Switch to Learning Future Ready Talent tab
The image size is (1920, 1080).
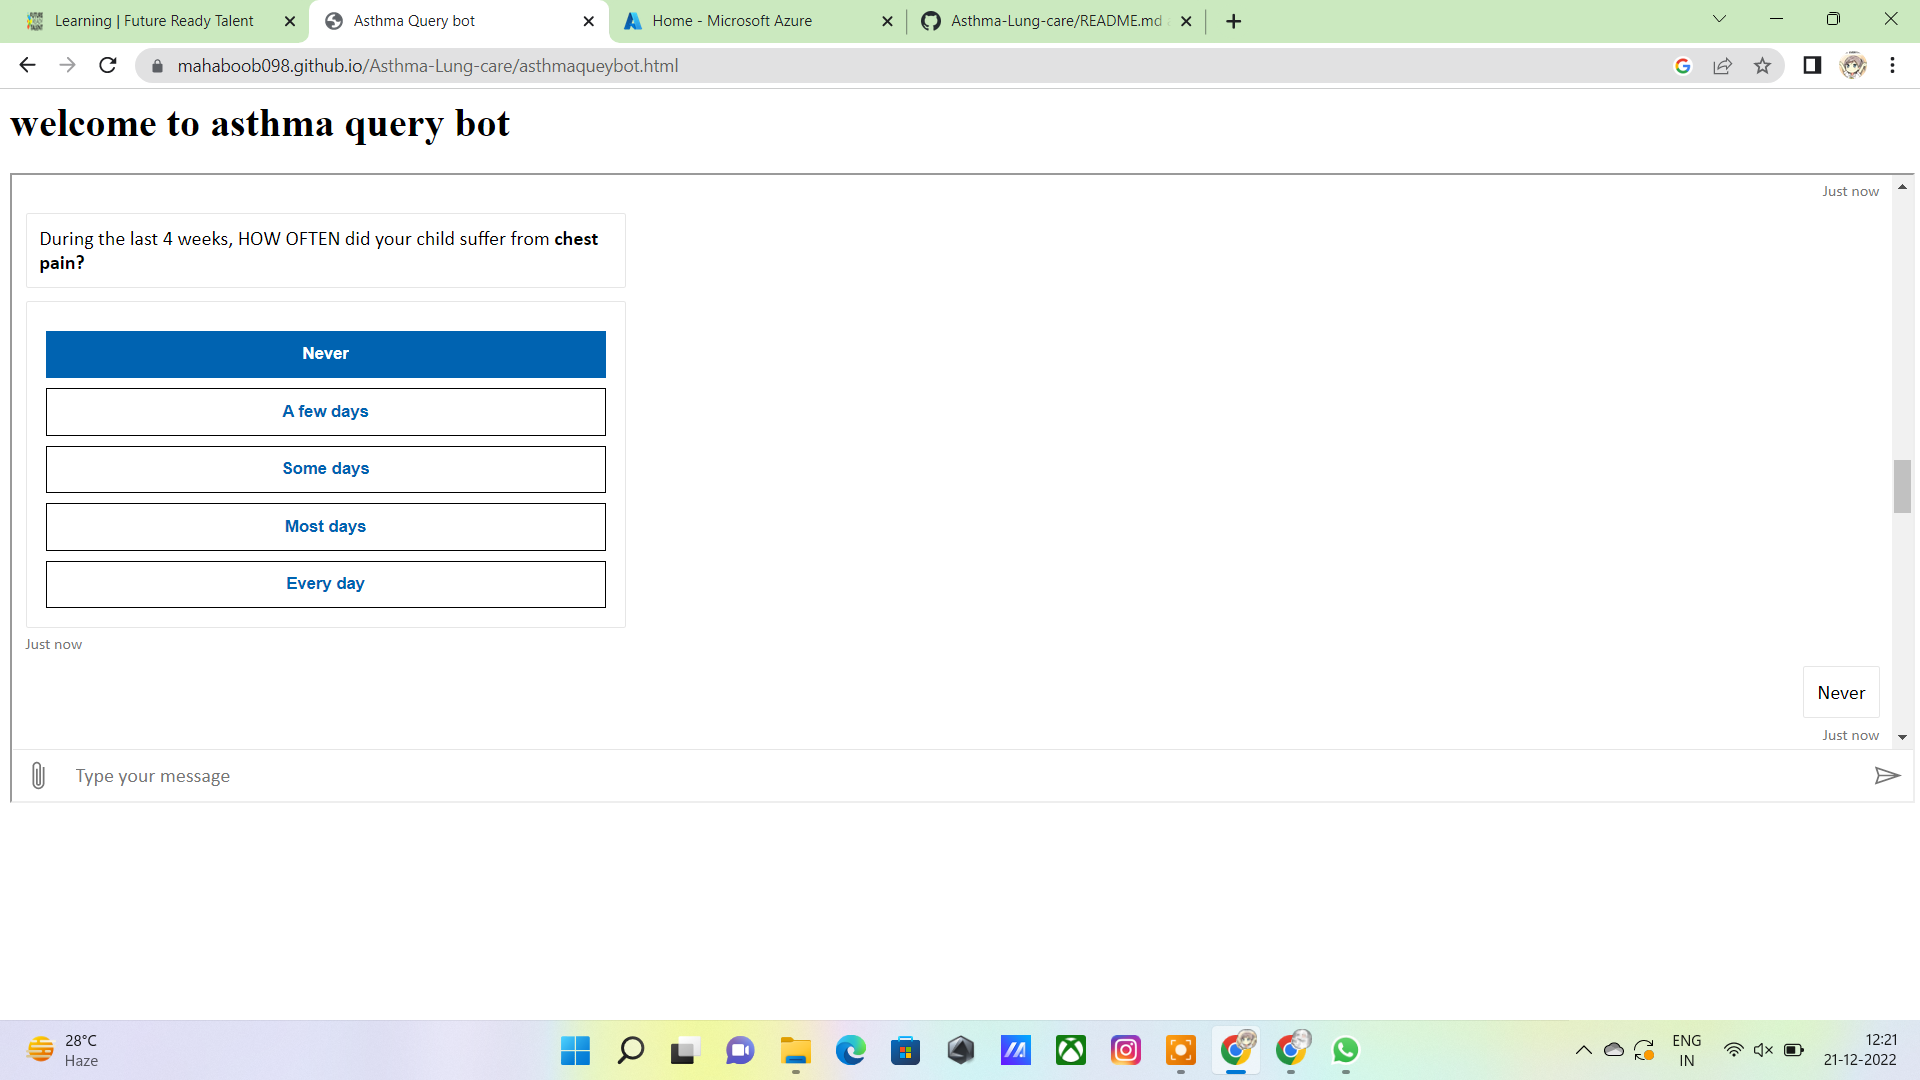click(155, 21)
